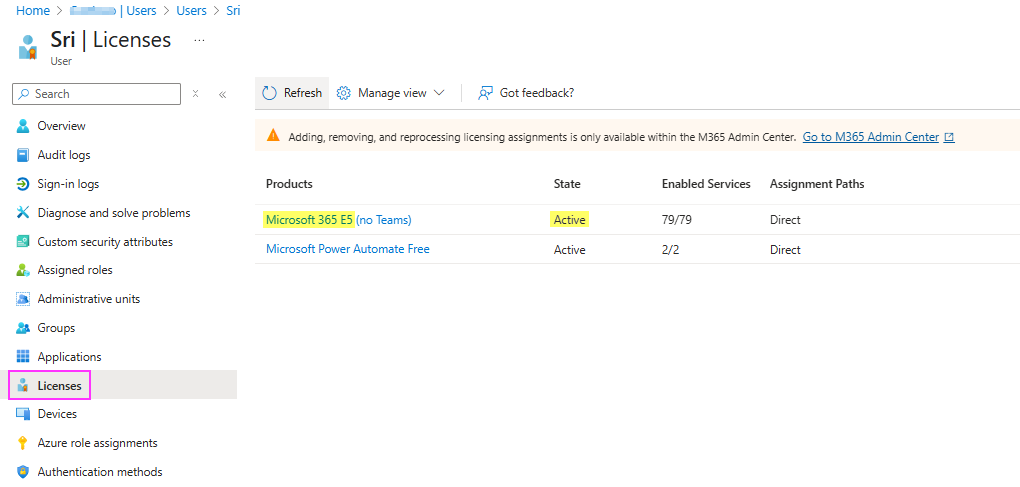Screen dimensions: 1020x487
Task: Click Active state for Power Automate Free
Action: click(569, 250)
